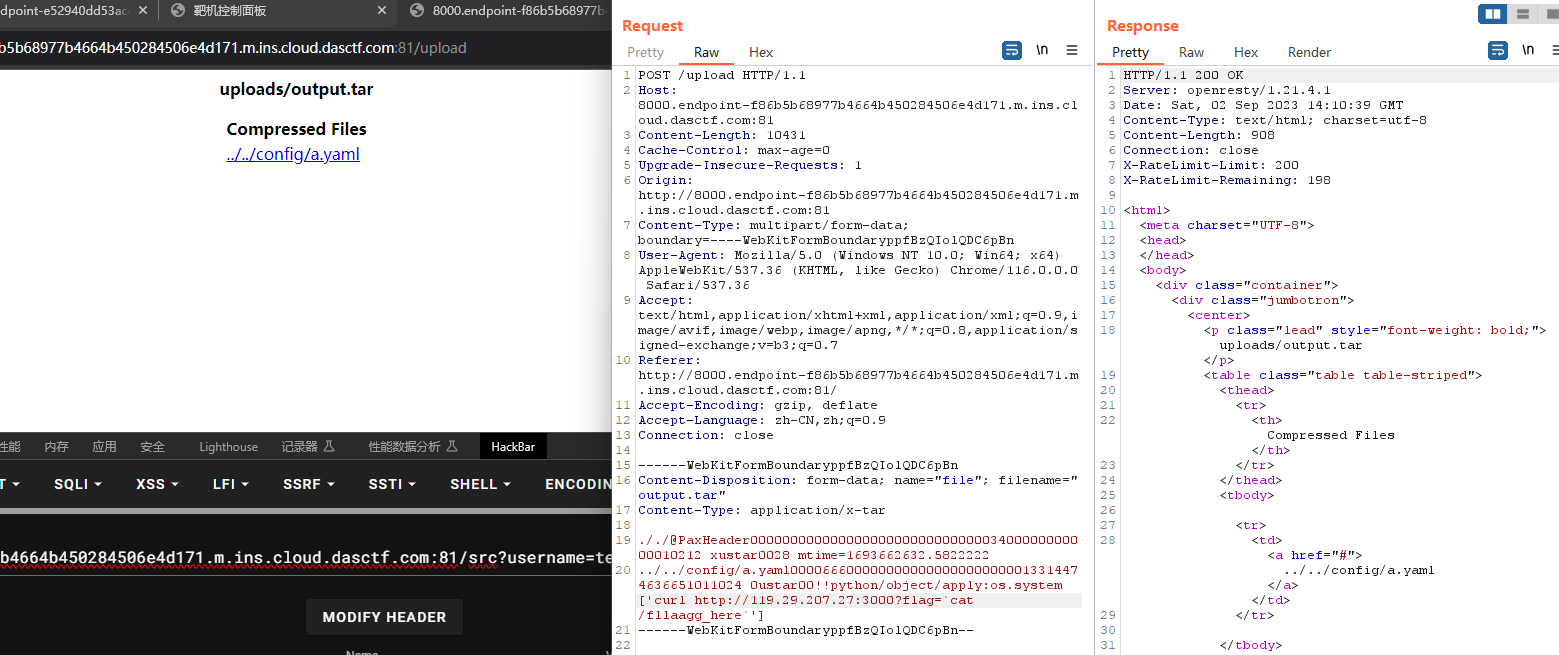Expand SSRF dropdown in HackBar
The height and width of the screenshot is (655, 1559).
(309, 484)
